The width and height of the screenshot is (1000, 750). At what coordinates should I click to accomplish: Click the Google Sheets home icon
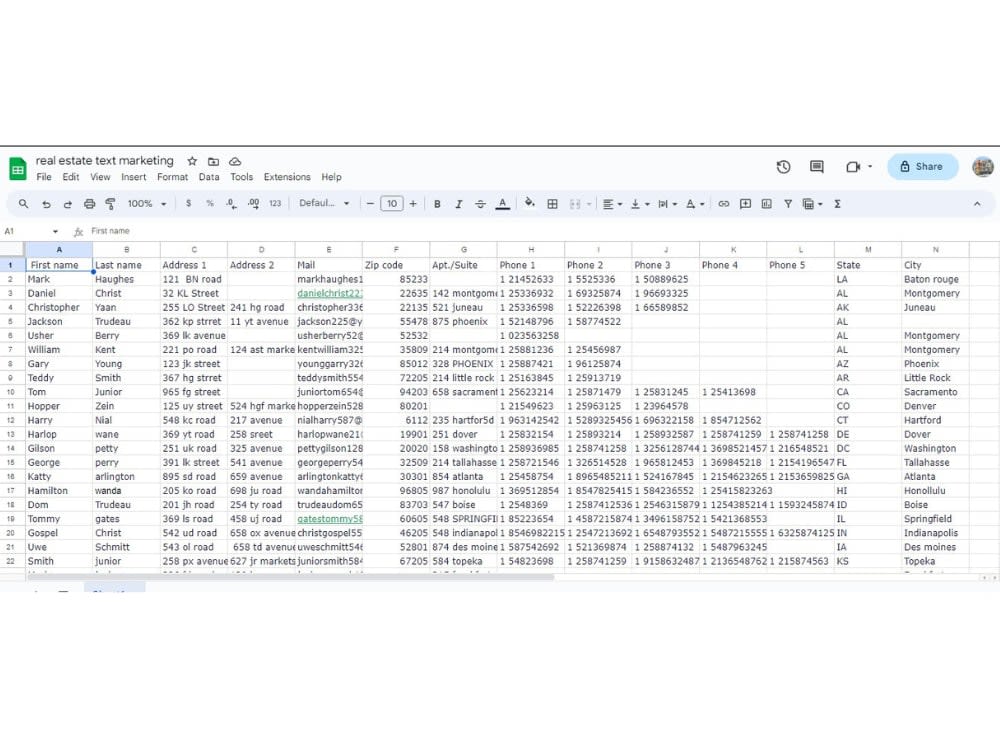pos(18,169)
